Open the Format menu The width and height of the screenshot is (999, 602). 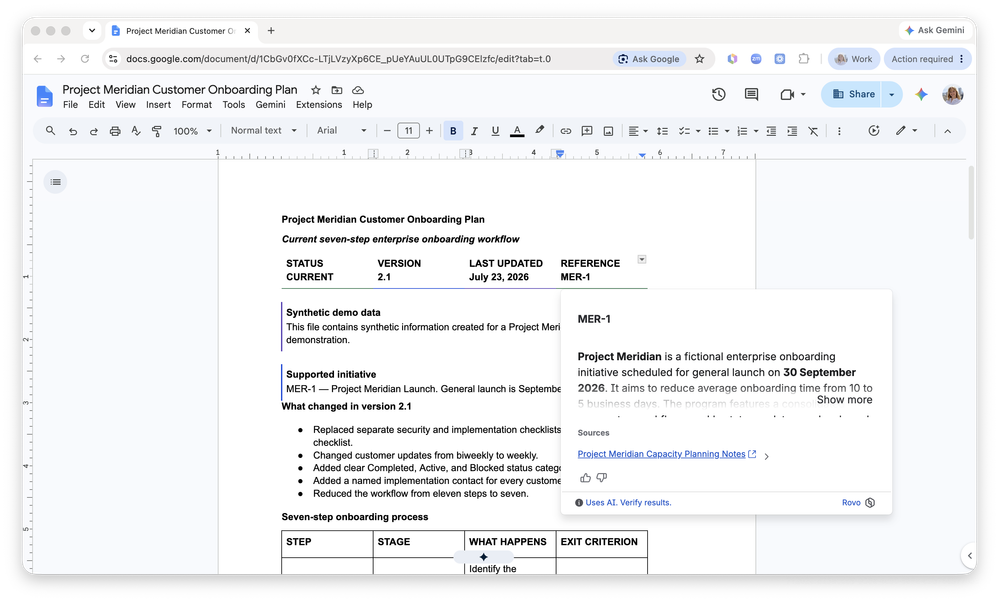coord(196,104)
